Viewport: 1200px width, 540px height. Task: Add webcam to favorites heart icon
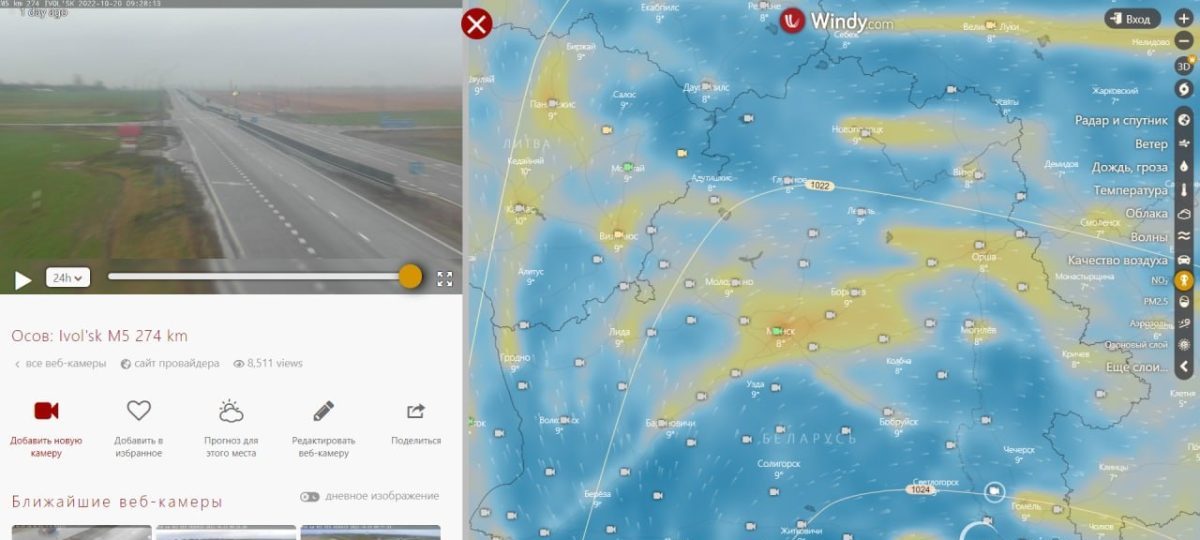(138, 428)
